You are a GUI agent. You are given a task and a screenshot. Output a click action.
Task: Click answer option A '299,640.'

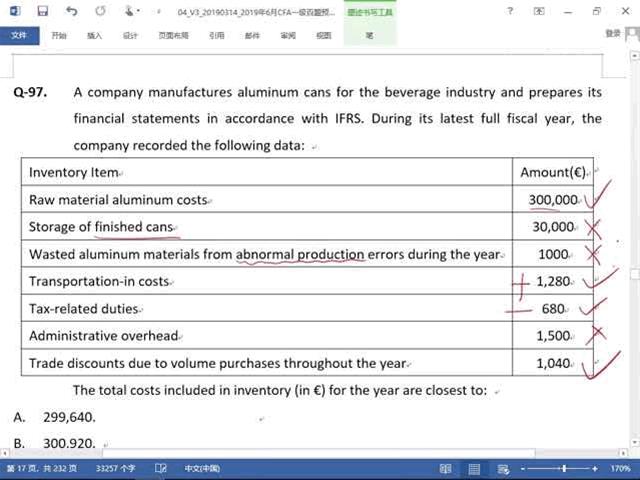tap(69, 417)
